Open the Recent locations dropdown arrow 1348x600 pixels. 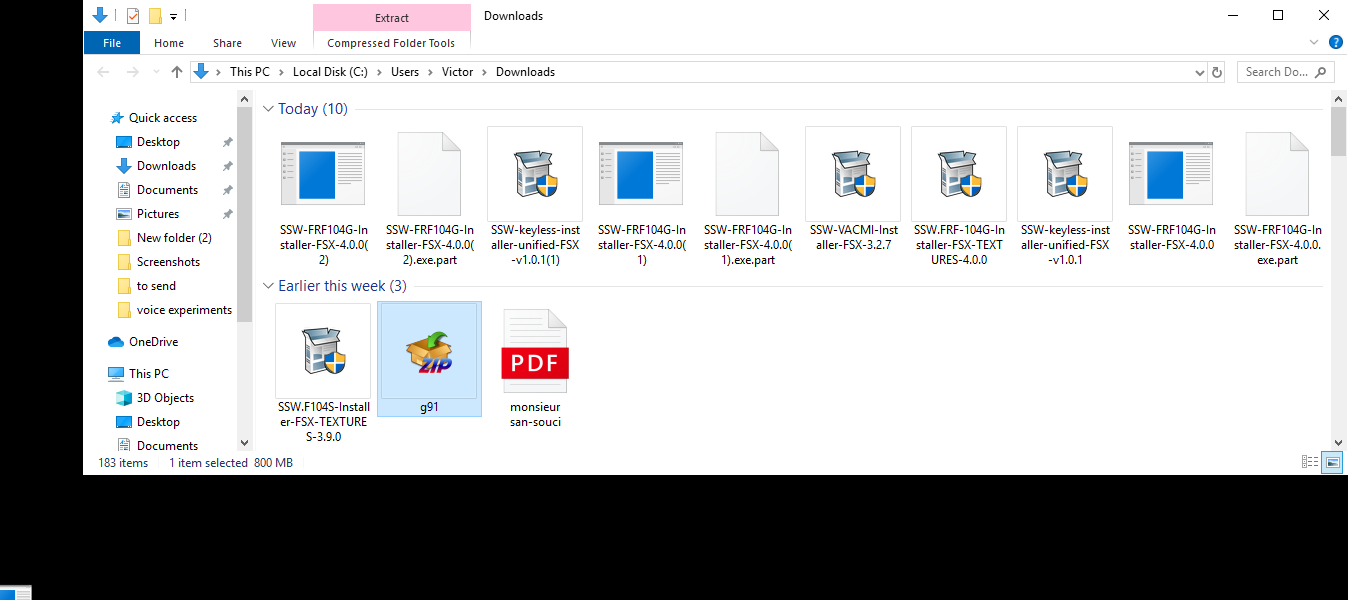click(155, 72)
